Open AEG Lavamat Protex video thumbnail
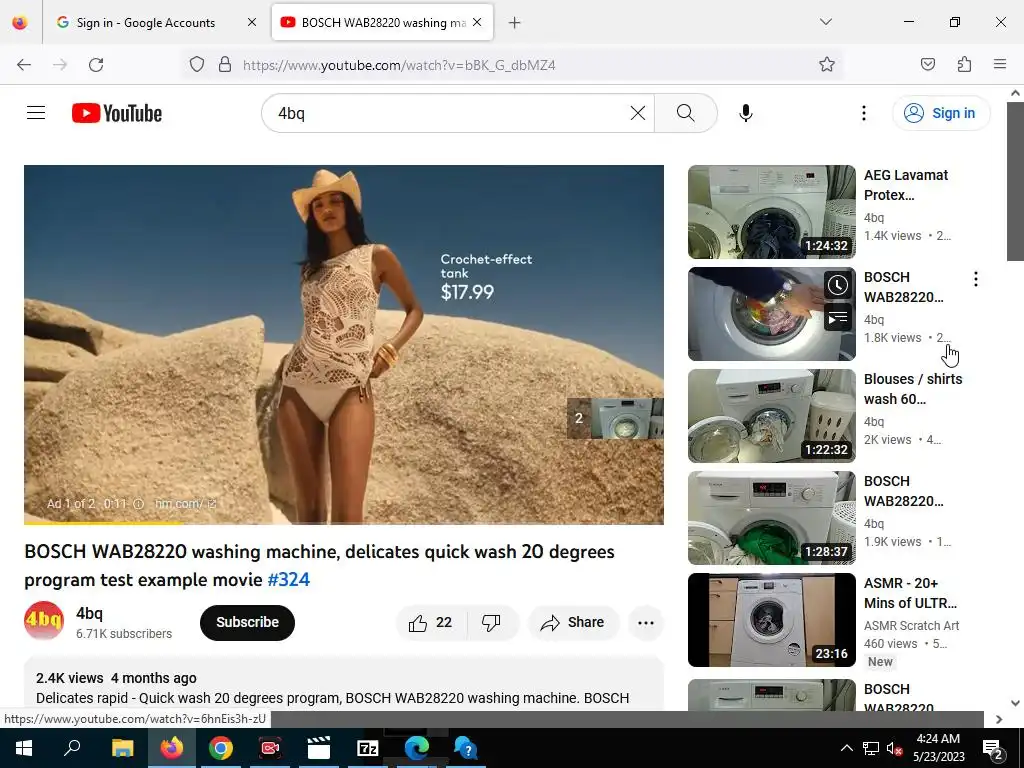This screenshot has width=1024, height=768. [x=771, y=212]
